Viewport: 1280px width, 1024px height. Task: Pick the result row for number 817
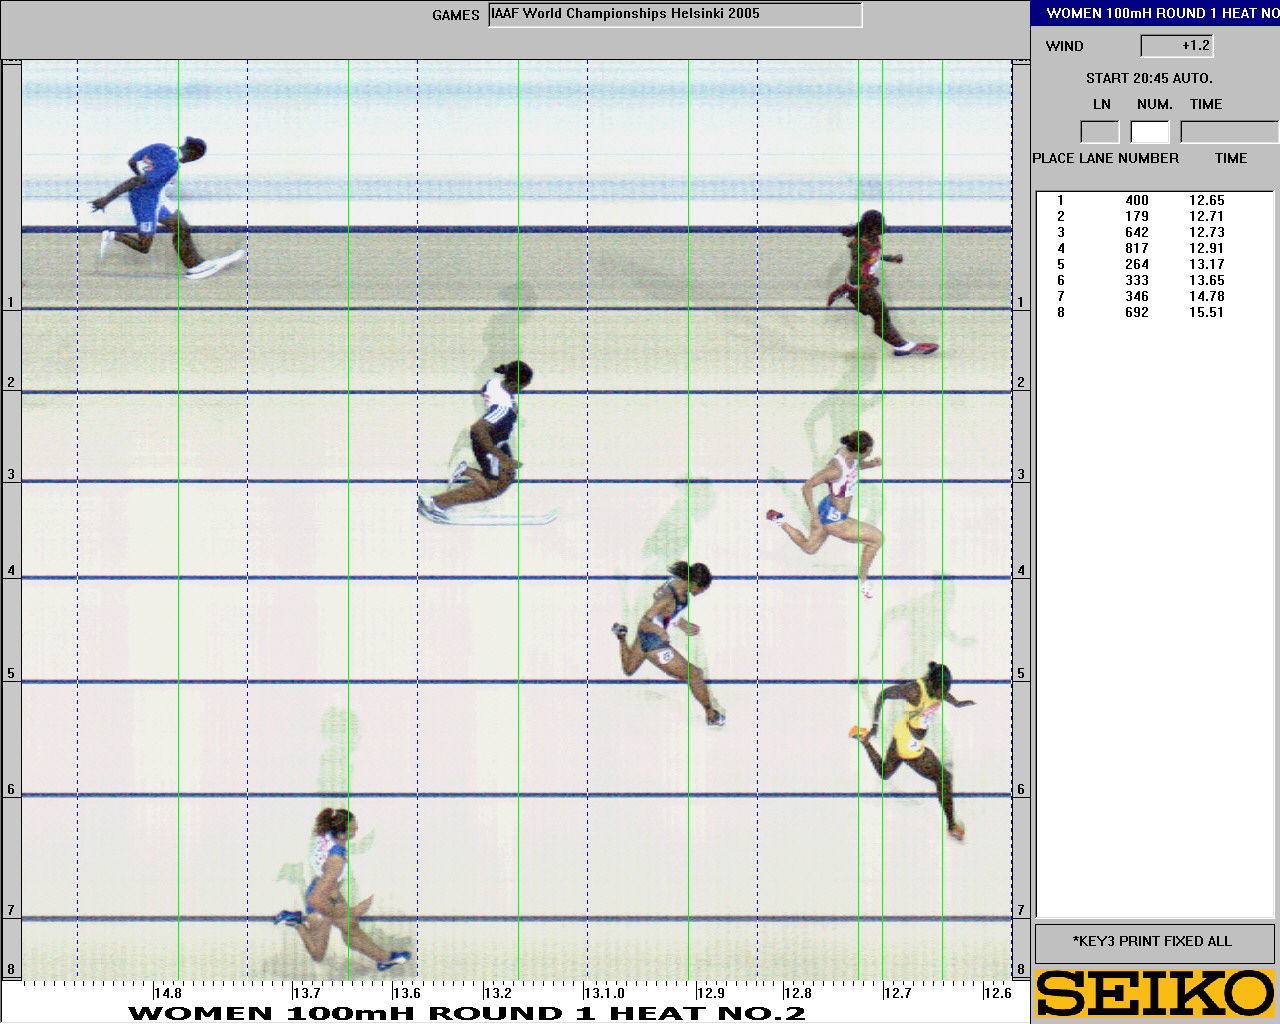point(1140,248)
